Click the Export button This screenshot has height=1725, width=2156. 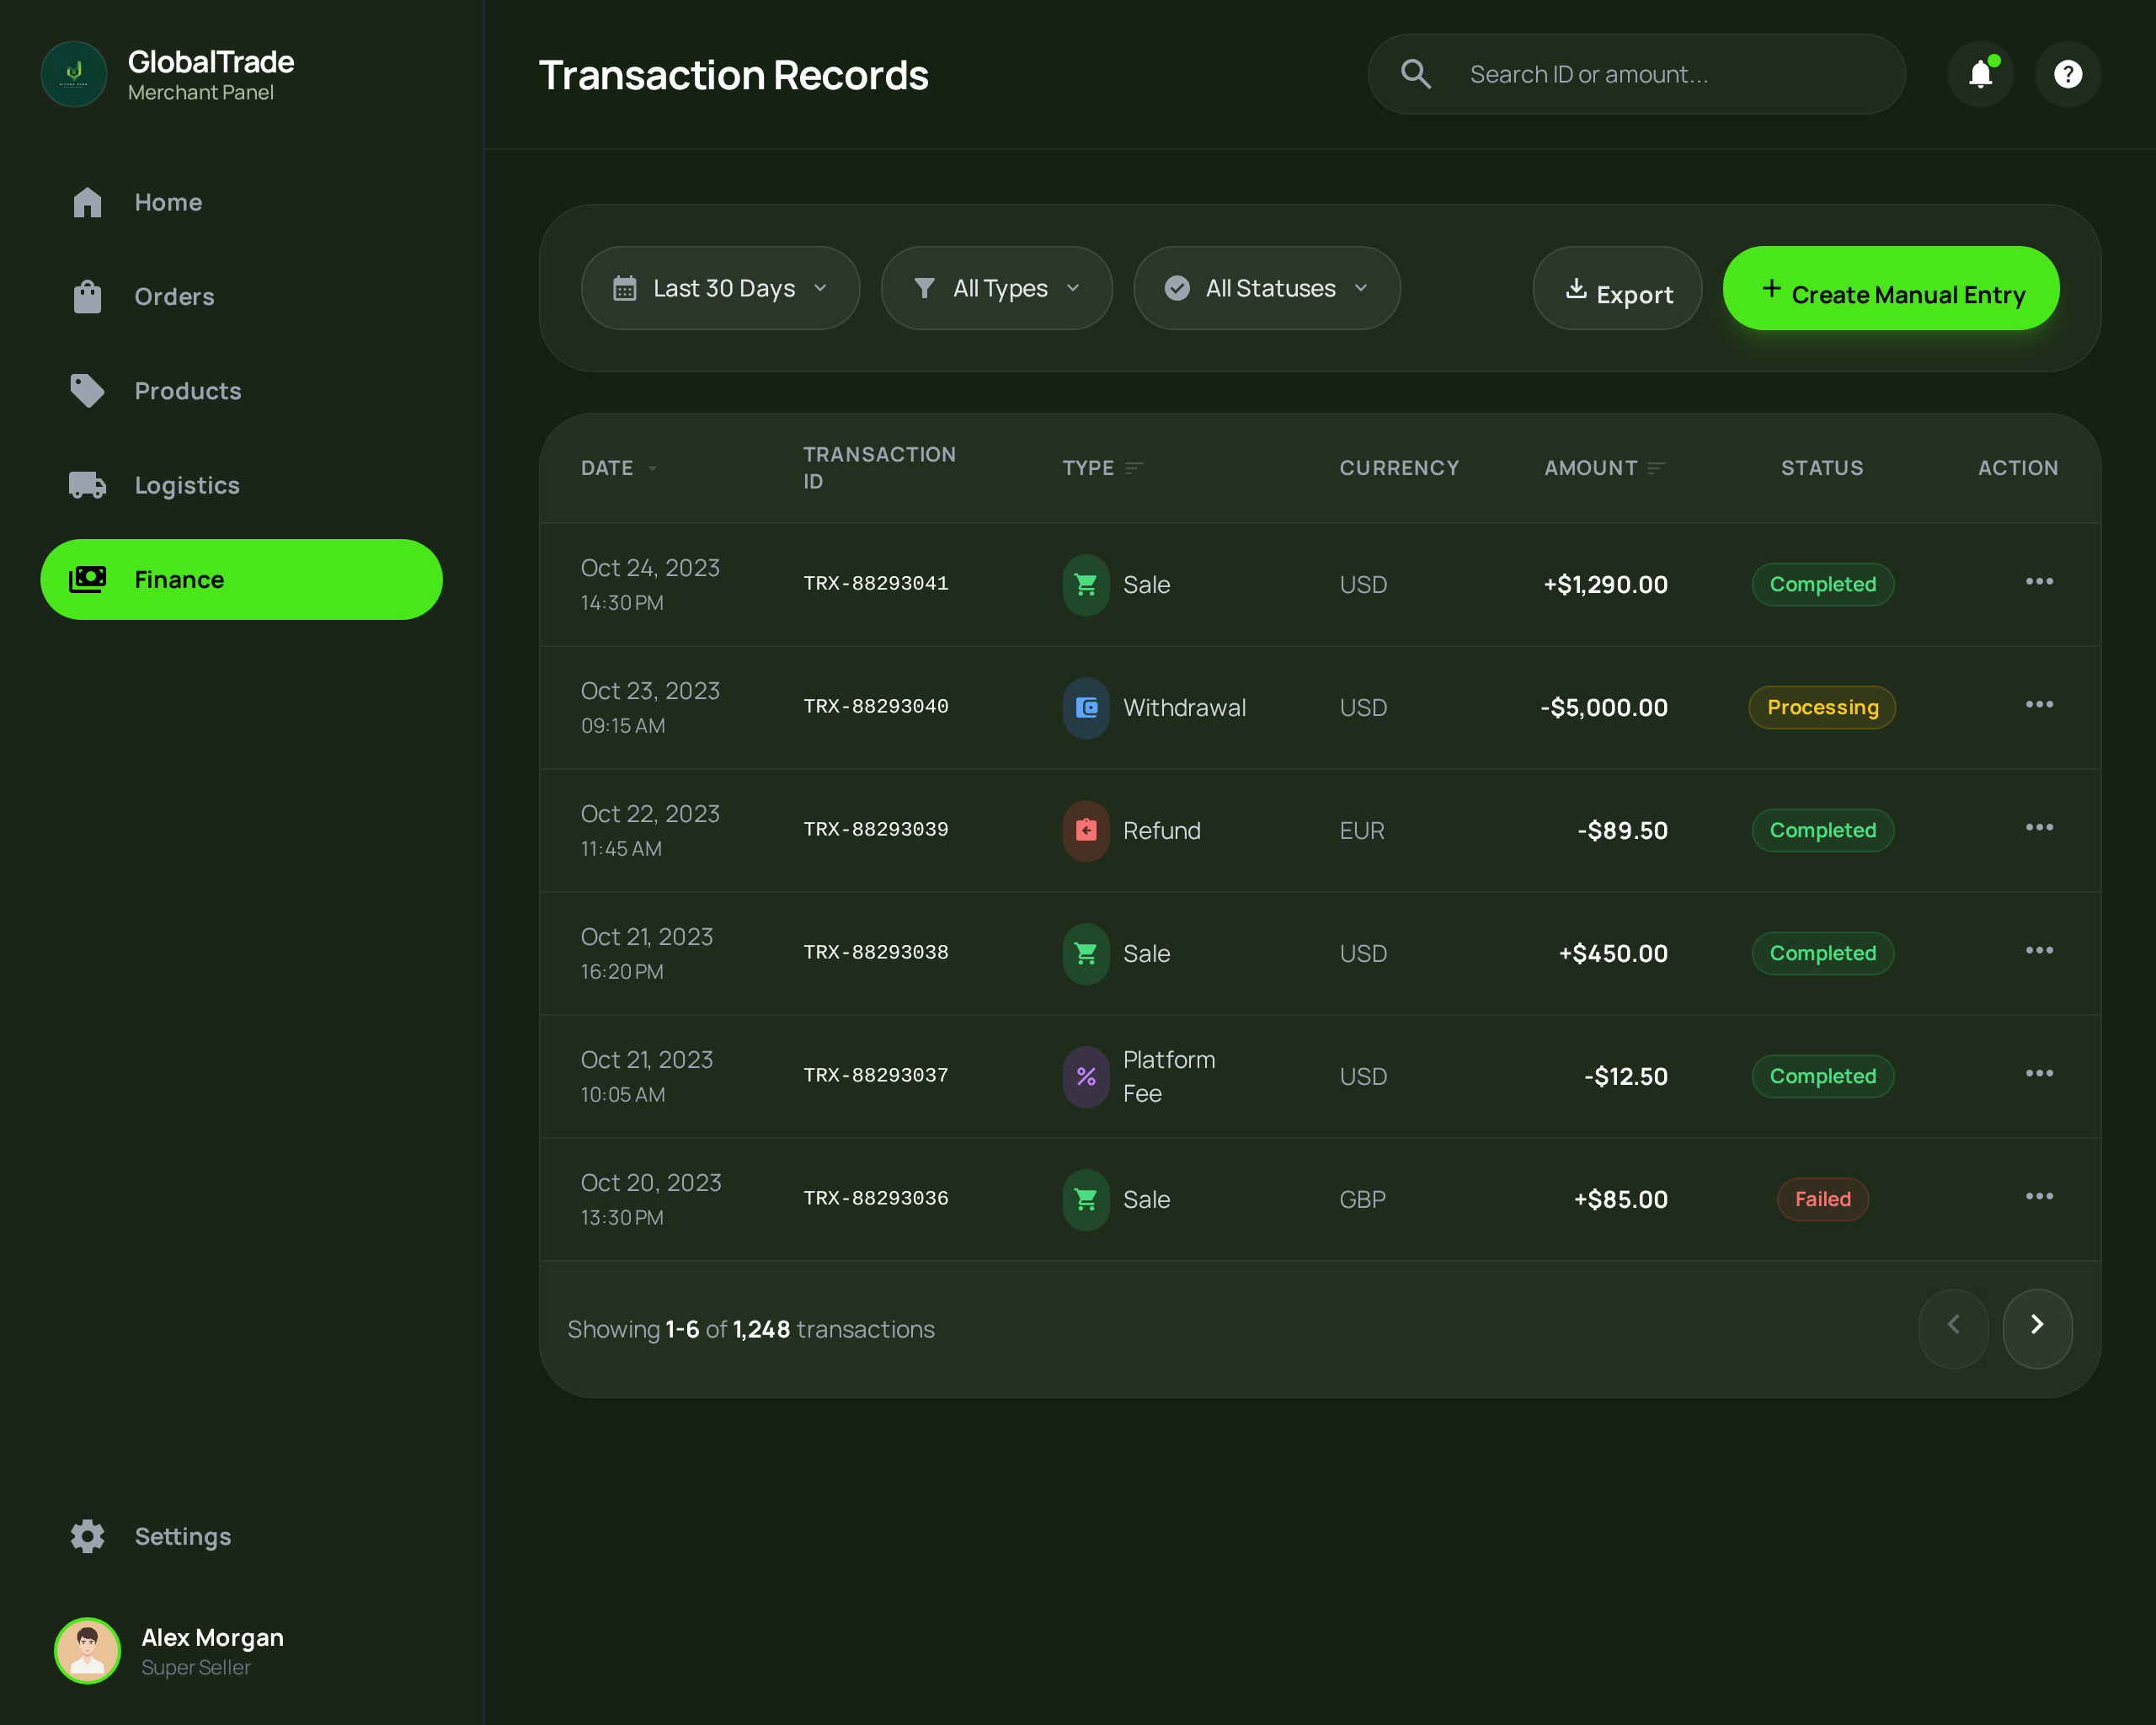[x=1617, y=290]
